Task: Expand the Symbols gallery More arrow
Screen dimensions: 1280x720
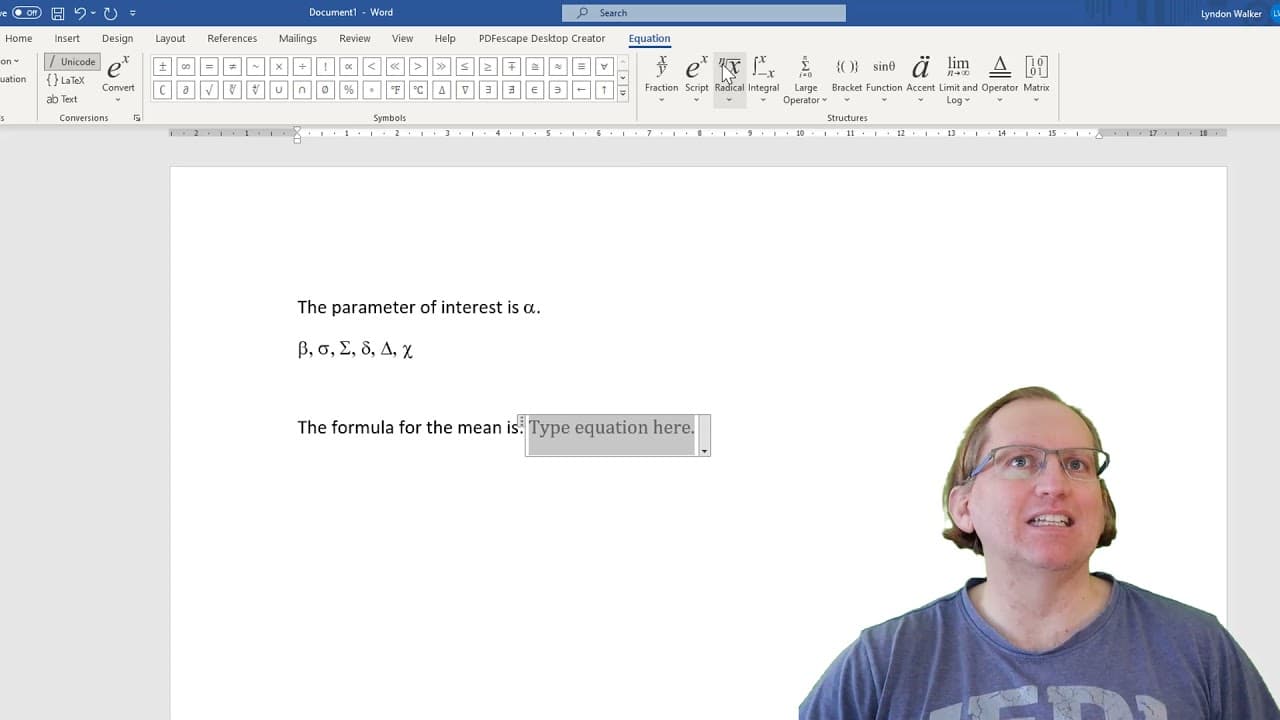Action: point(622,92)
